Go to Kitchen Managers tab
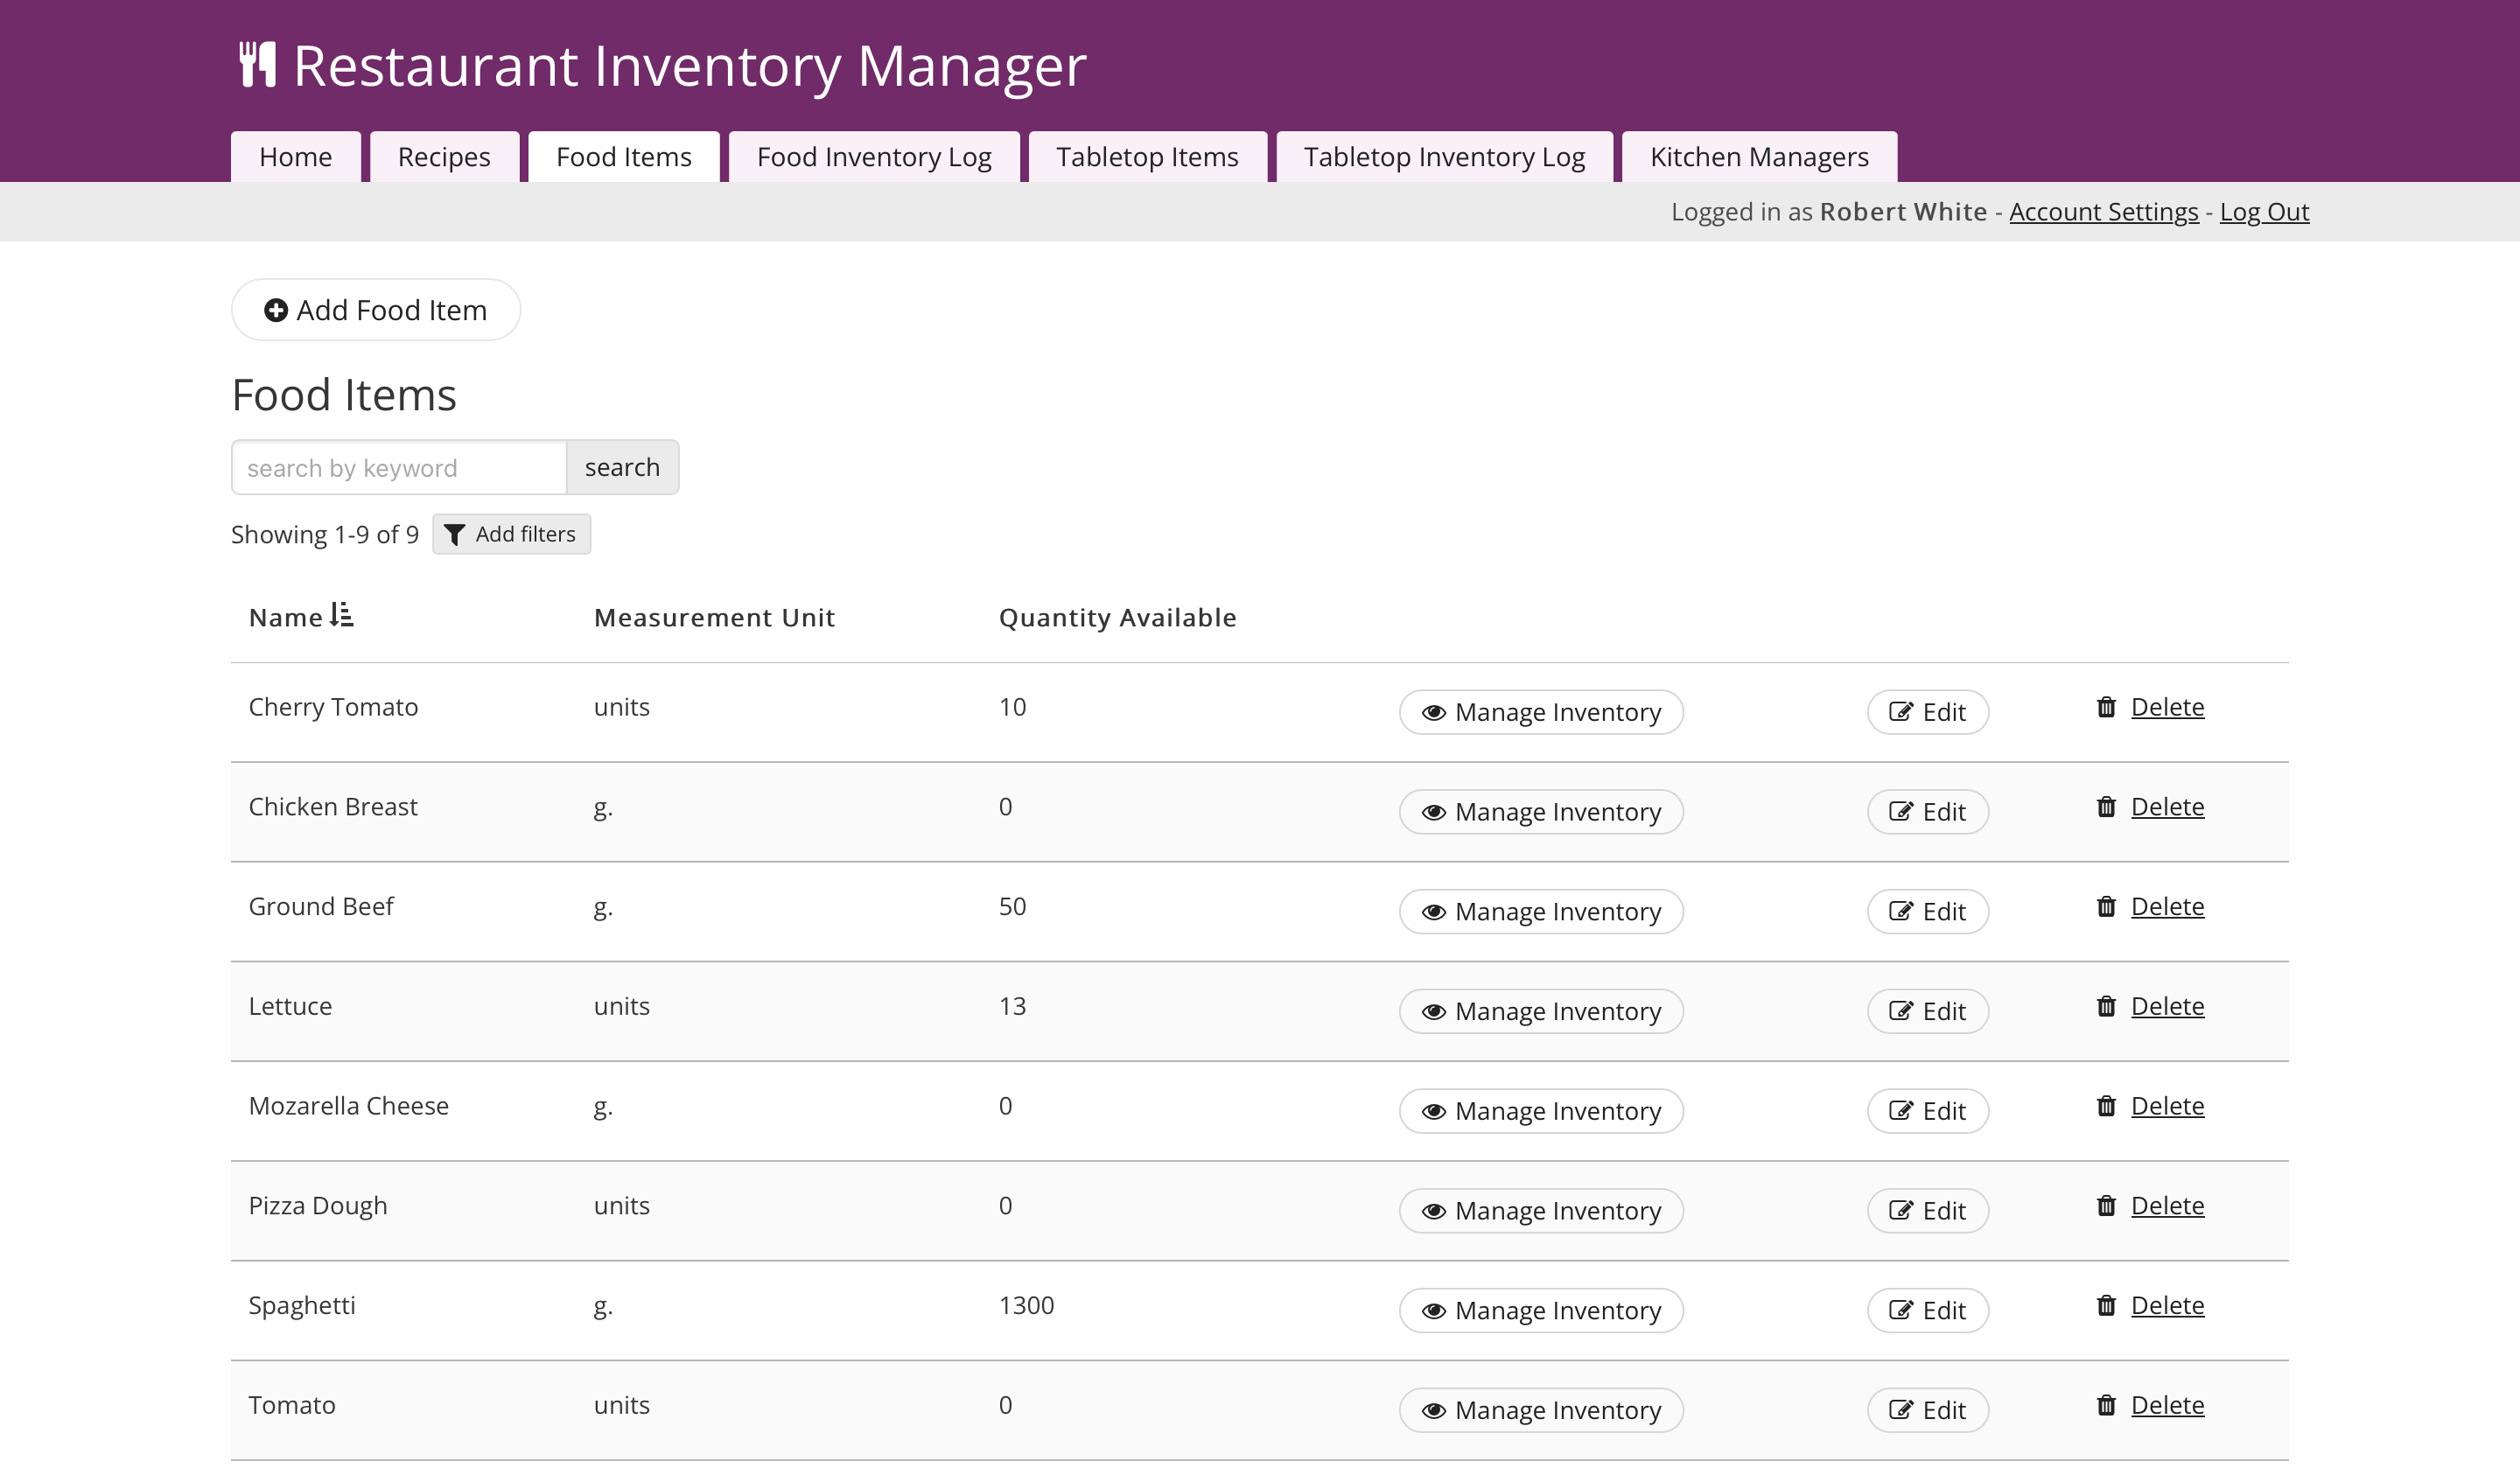2520x1482 pixels. click(1759, 157)
